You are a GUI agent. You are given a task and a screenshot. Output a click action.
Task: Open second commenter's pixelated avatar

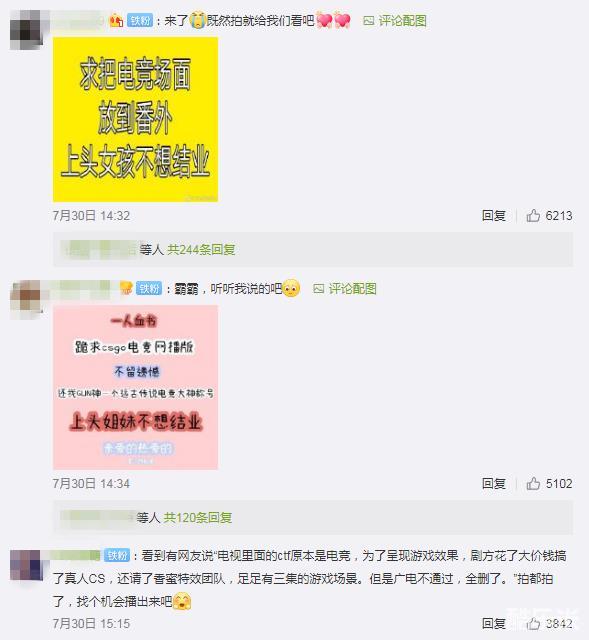(26, 299)
